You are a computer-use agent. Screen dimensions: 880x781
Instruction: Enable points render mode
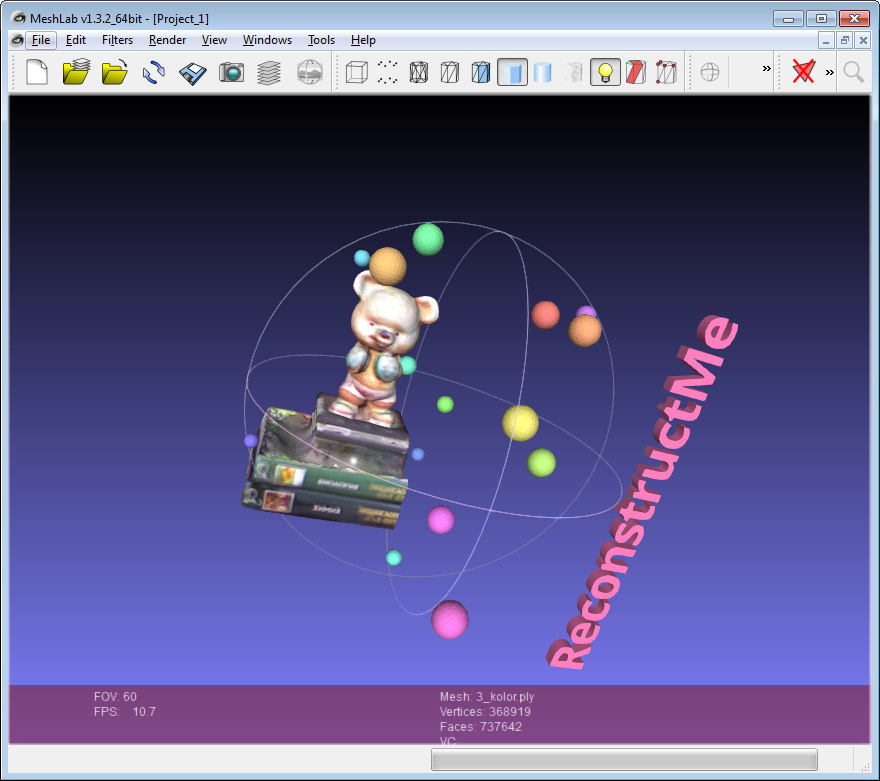[388, 72]
